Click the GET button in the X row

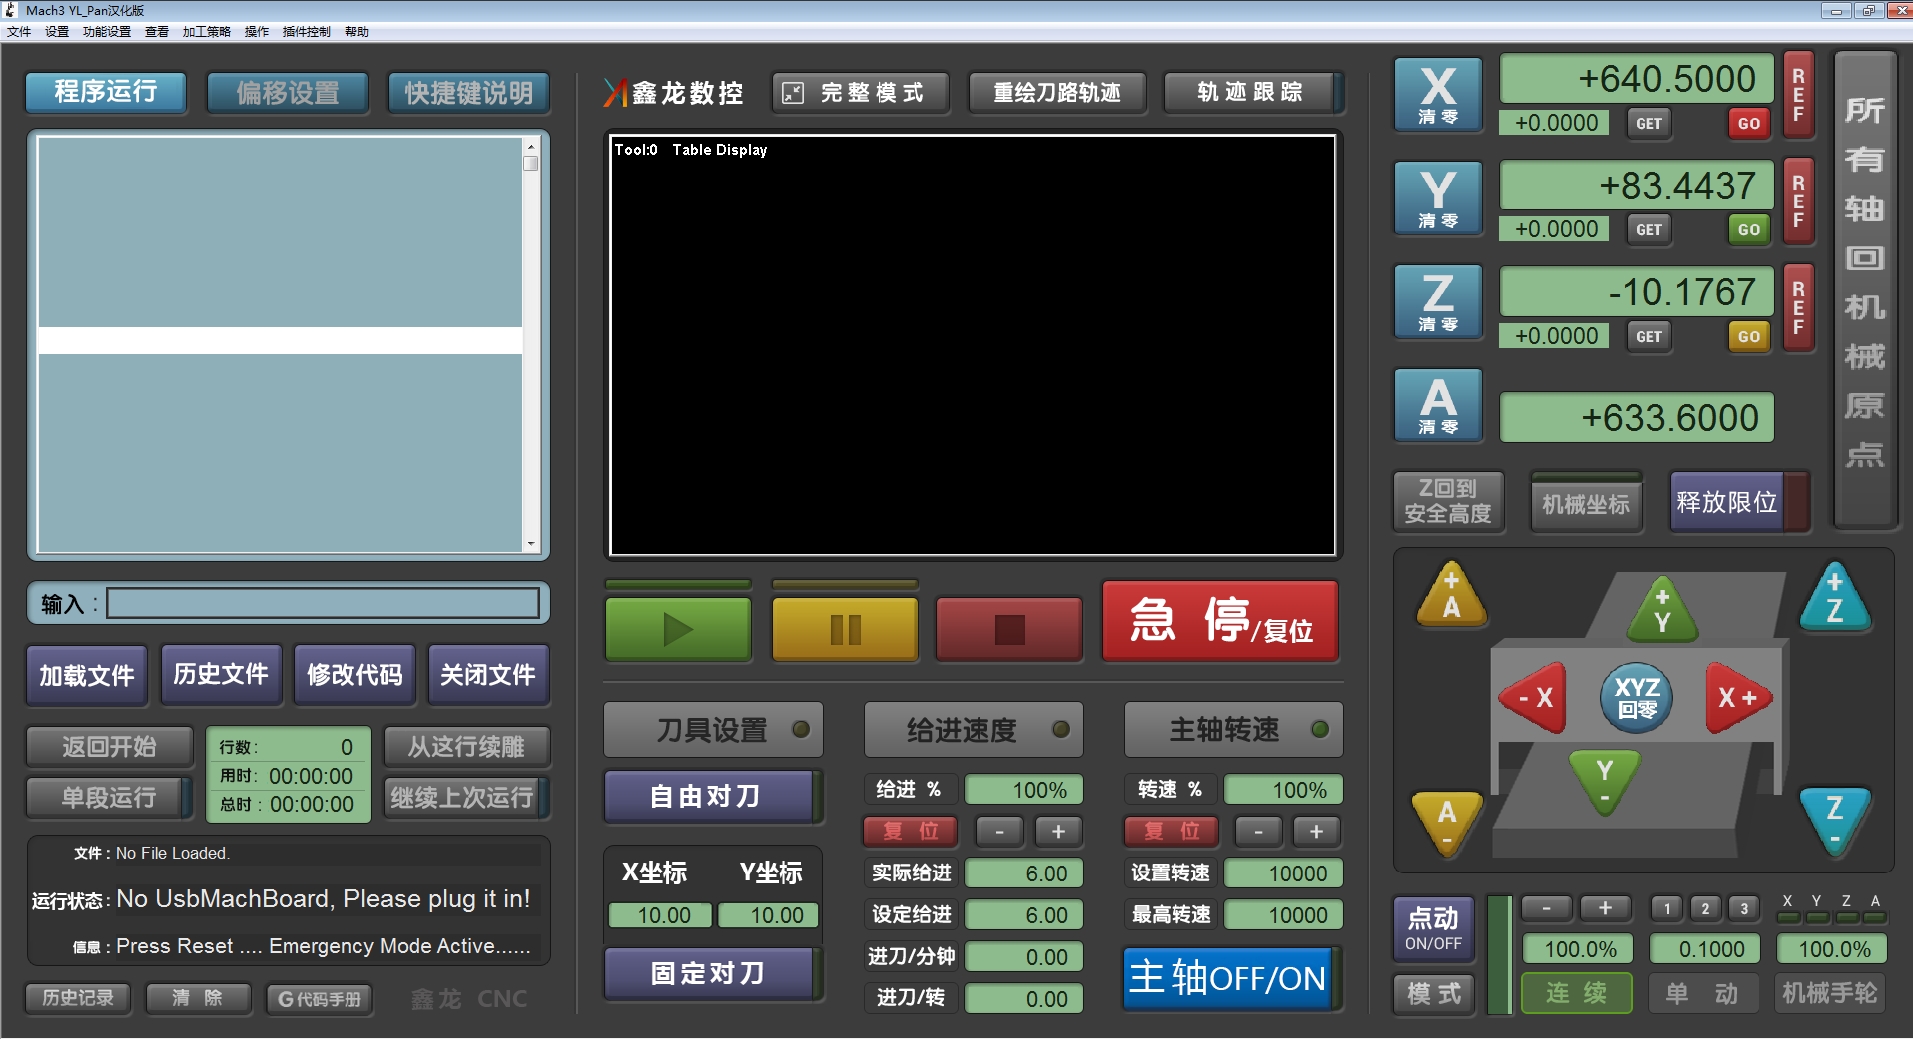click(x=1649, y=124)
